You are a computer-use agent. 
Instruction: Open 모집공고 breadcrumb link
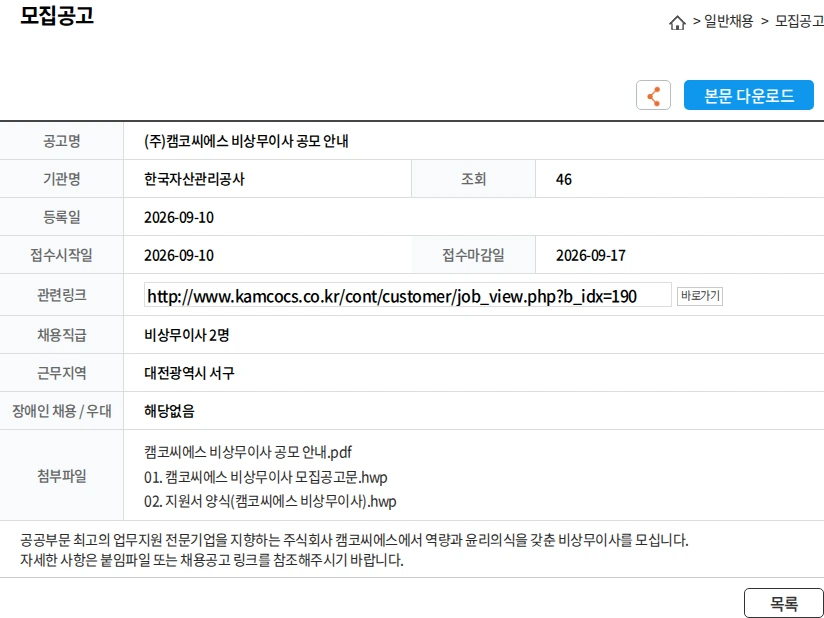coord(799,22)
